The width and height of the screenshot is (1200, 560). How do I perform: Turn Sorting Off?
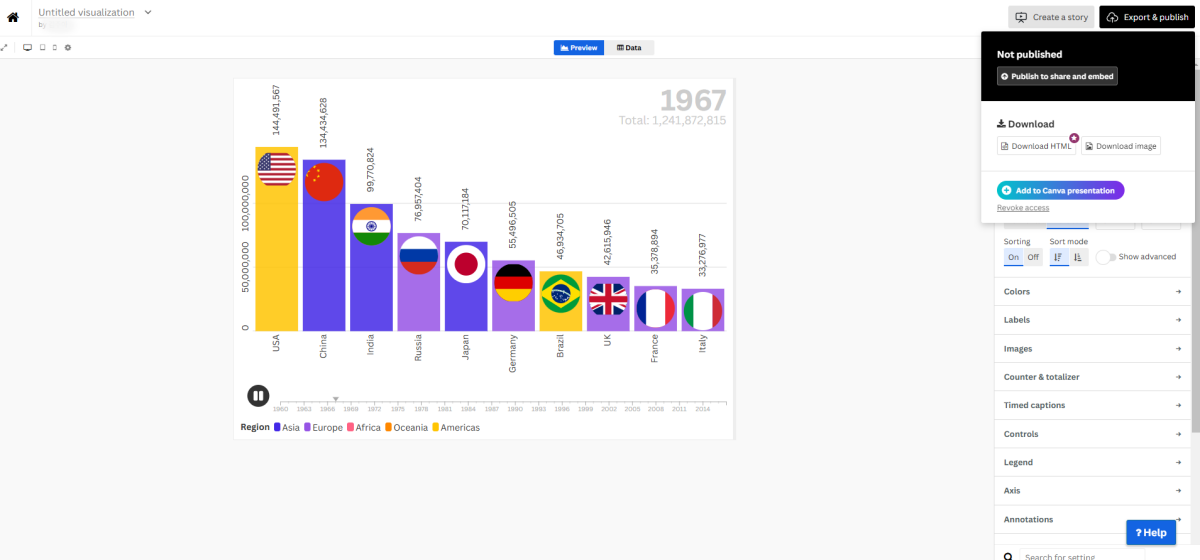click(x=1034, y=257)
